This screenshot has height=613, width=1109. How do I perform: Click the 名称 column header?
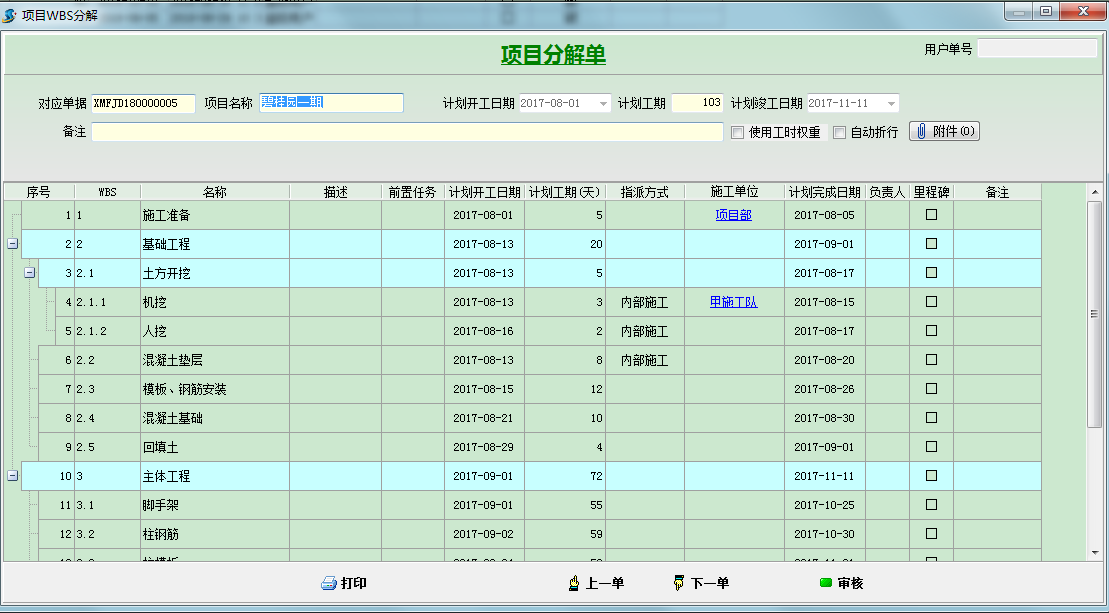(x=215, y=192)
